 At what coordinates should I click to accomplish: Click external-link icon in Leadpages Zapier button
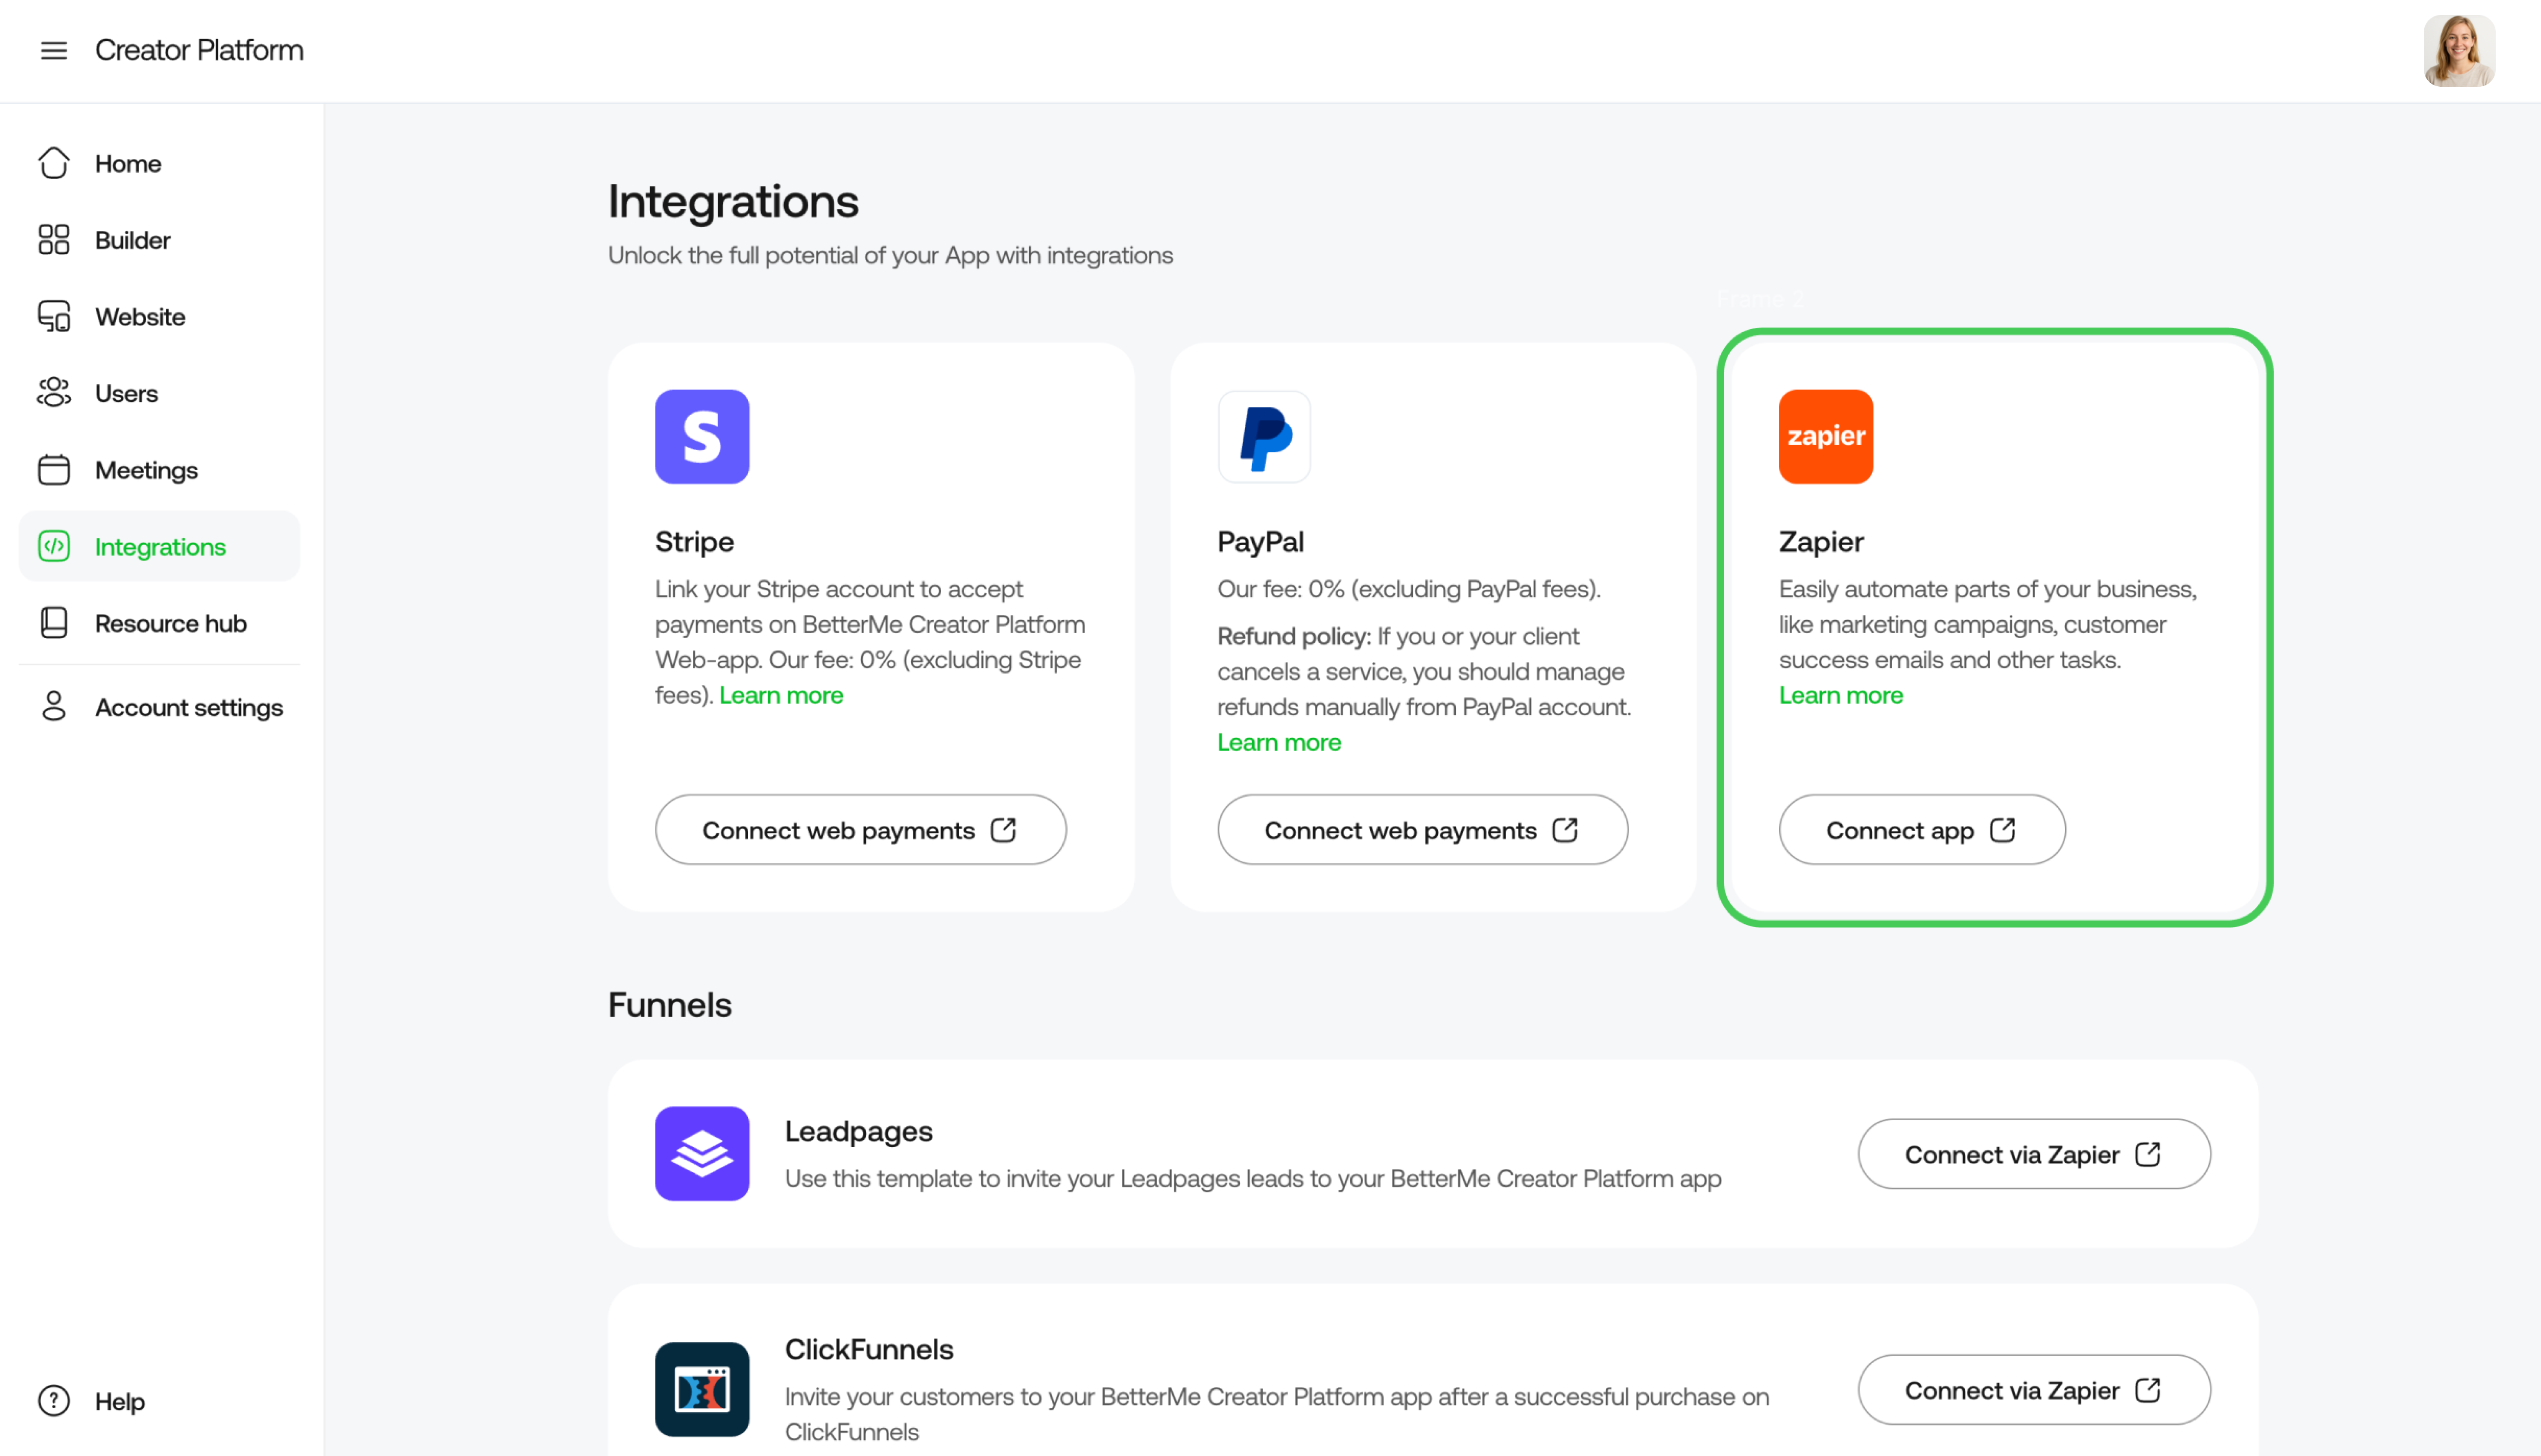[x=2148, y=1154]
